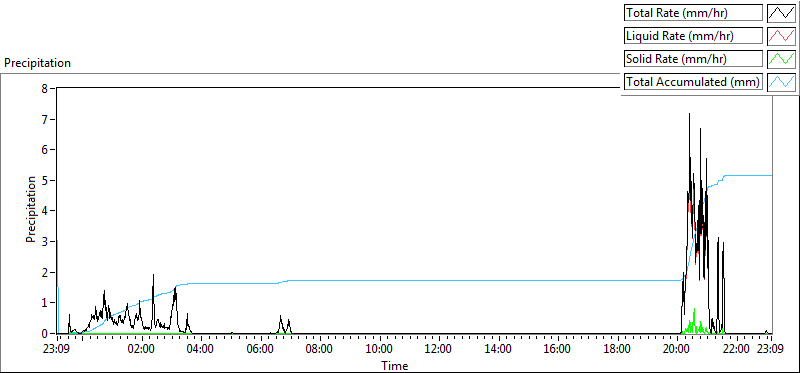Click the Solid Rate green line icon
The image size is (800, 373).
click(x=781, y=59)
